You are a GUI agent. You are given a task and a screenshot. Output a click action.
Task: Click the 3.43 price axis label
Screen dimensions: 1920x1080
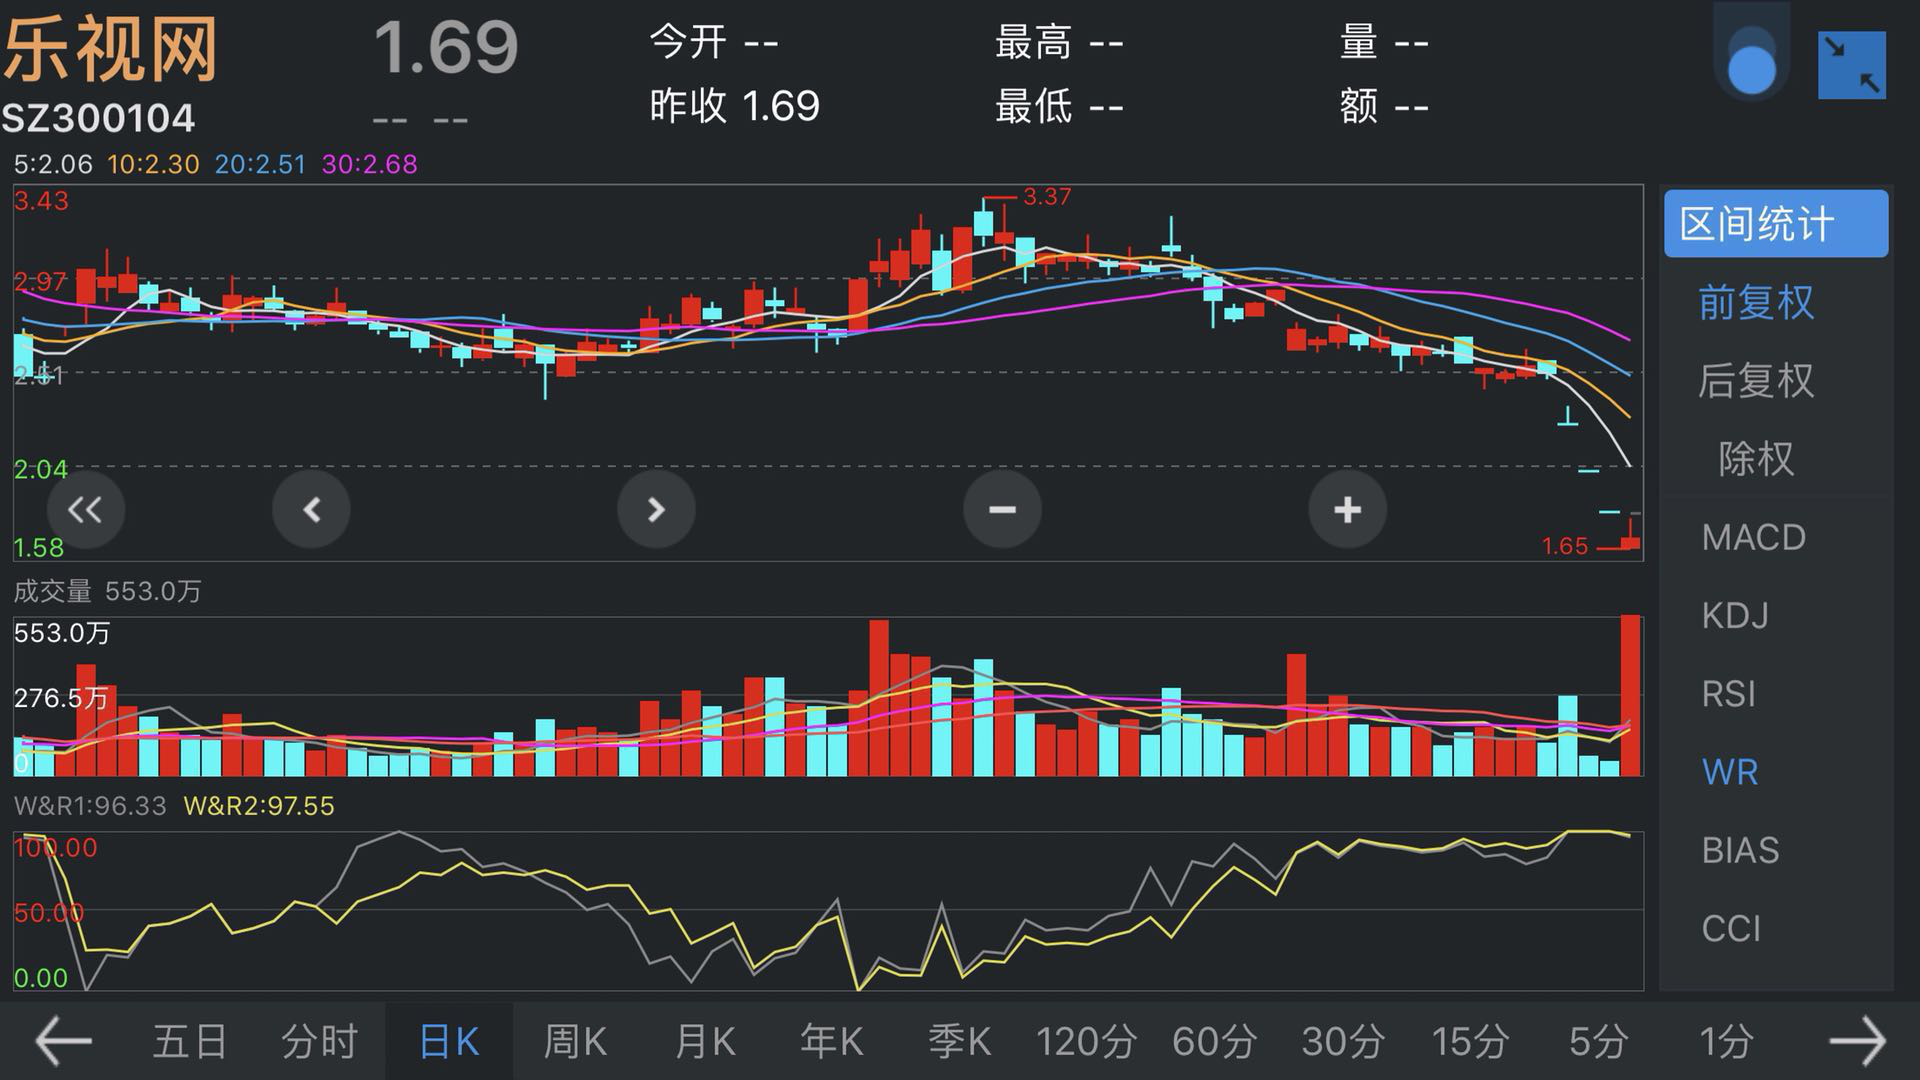(41, 200)
